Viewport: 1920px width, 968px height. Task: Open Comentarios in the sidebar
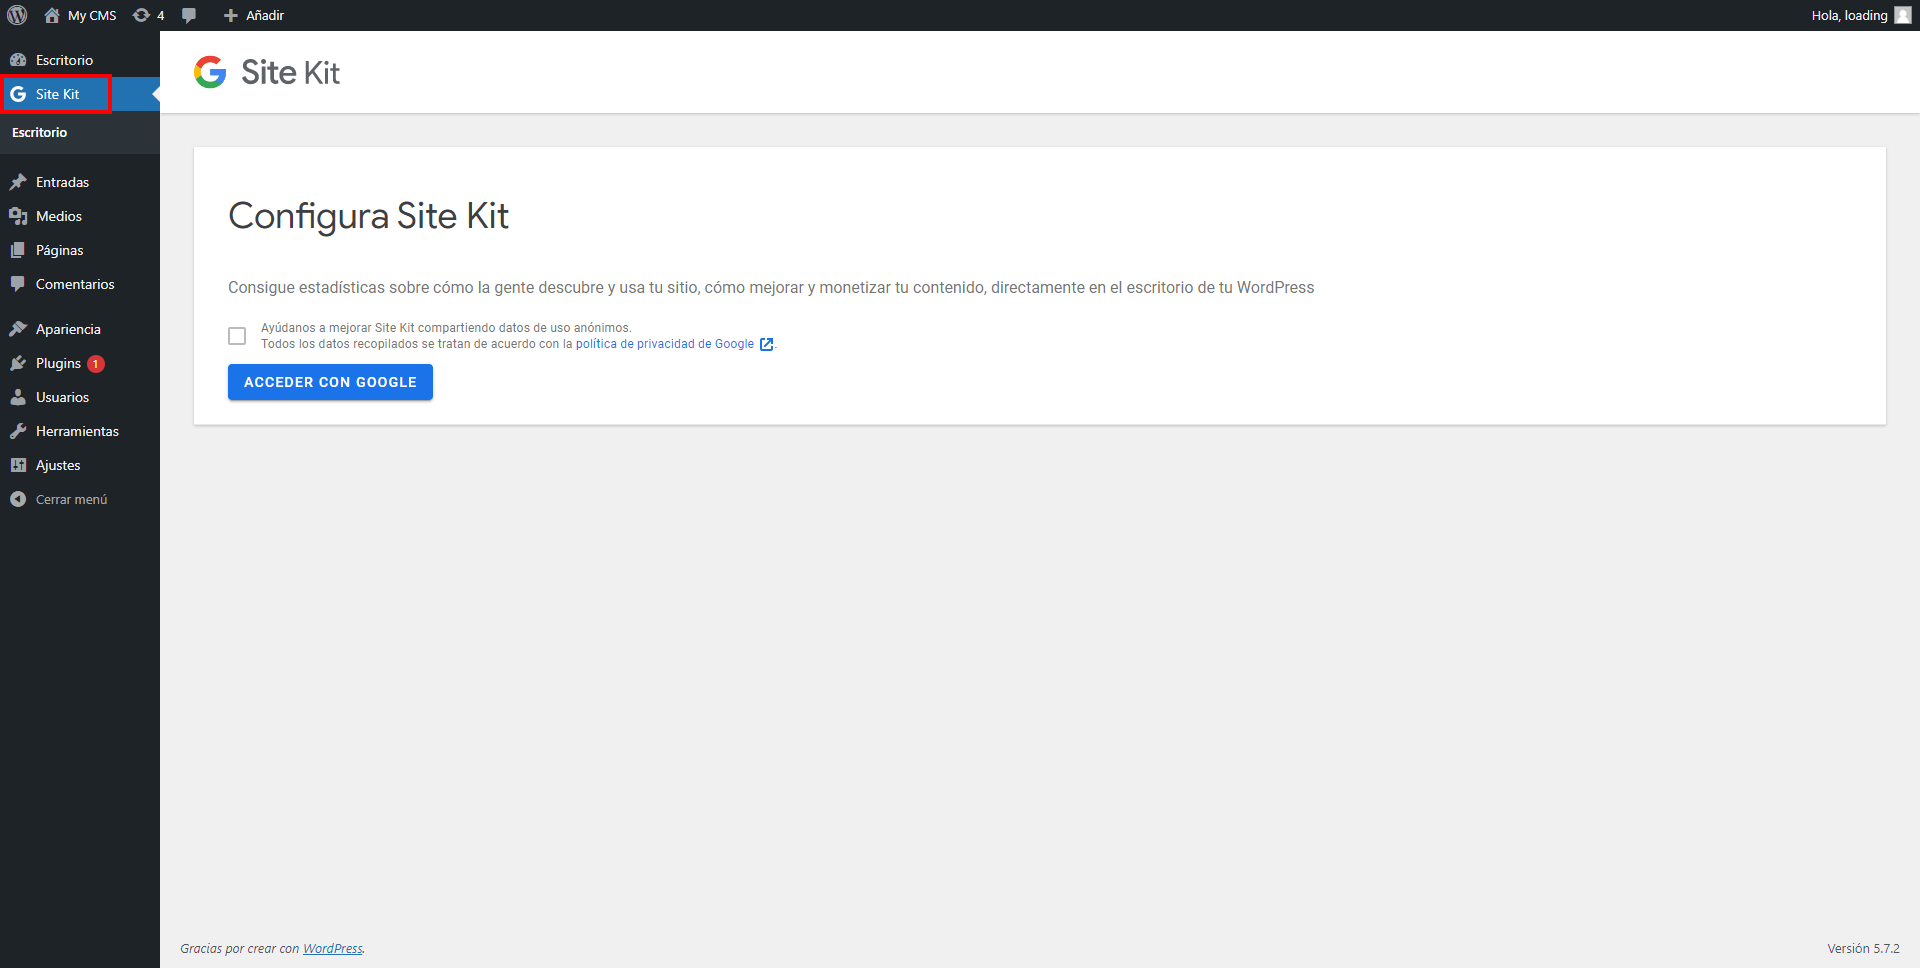[x=80, y=284]
